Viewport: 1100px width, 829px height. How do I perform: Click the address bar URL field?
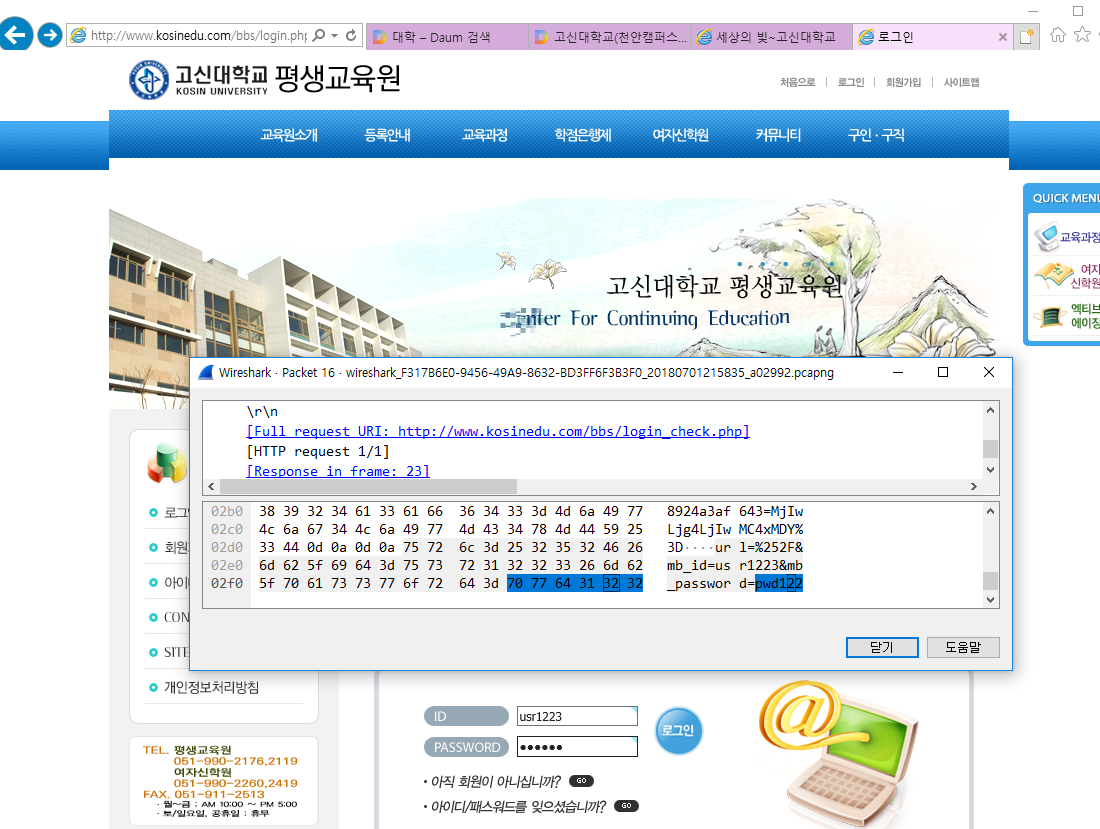[x=199, y=35]
